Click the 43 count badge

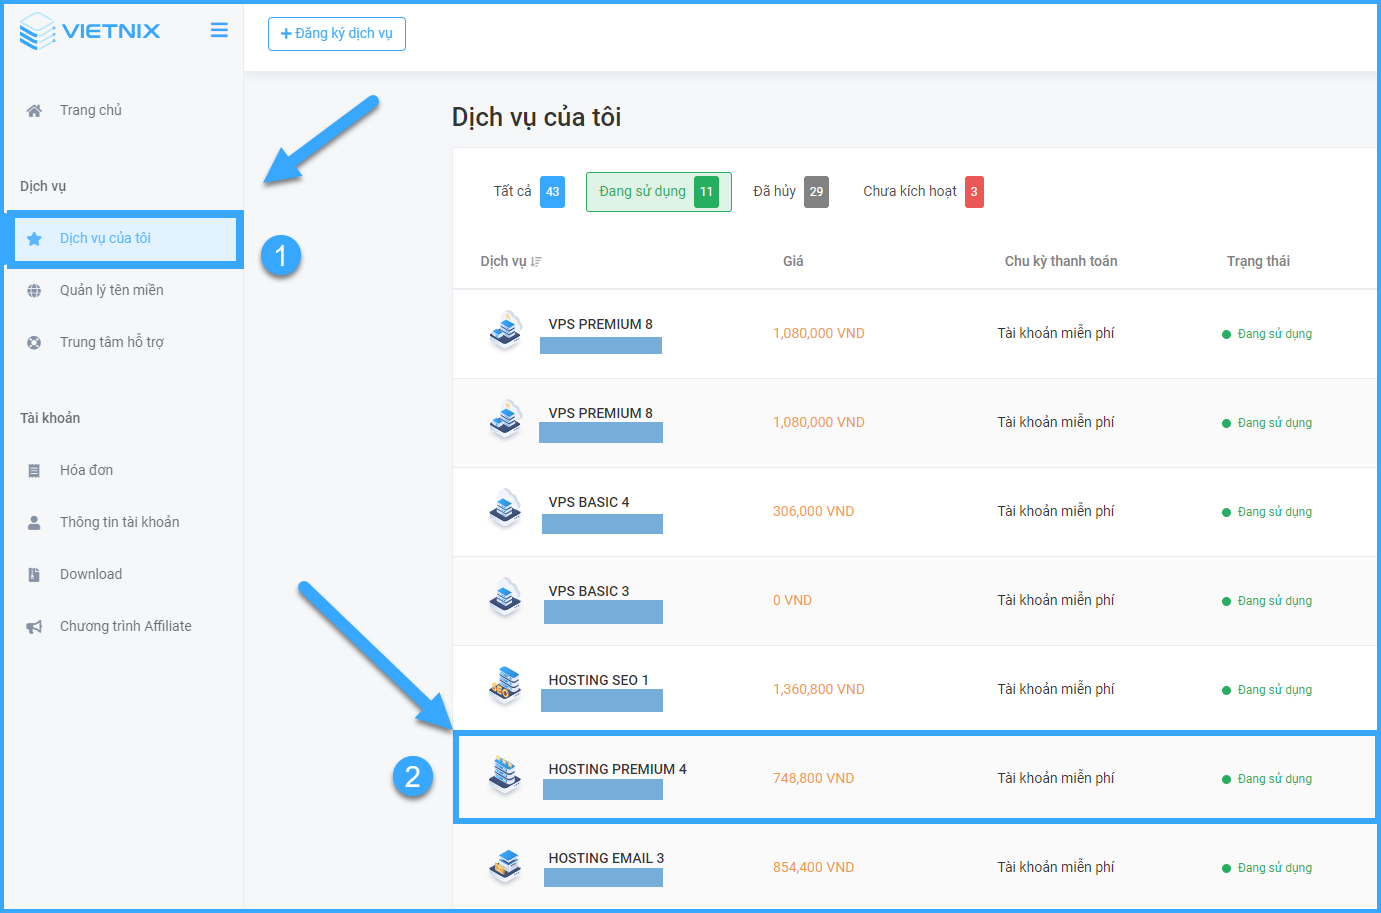point(553,192)
